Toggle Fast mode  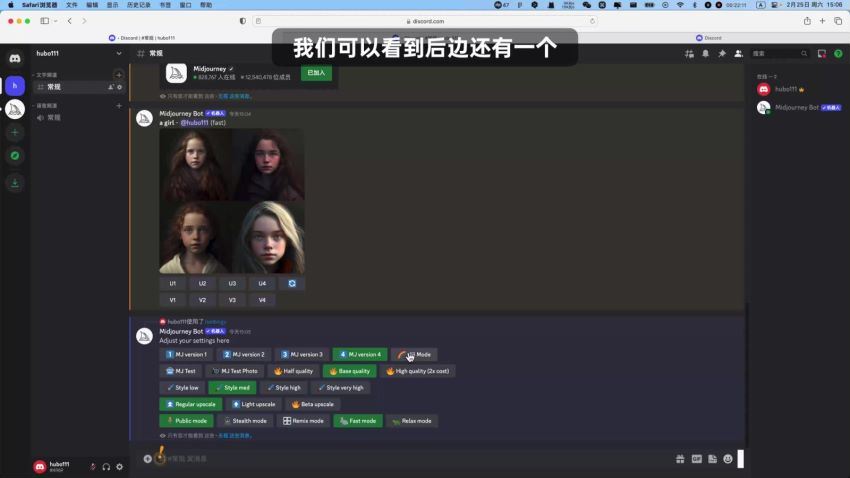358,421
